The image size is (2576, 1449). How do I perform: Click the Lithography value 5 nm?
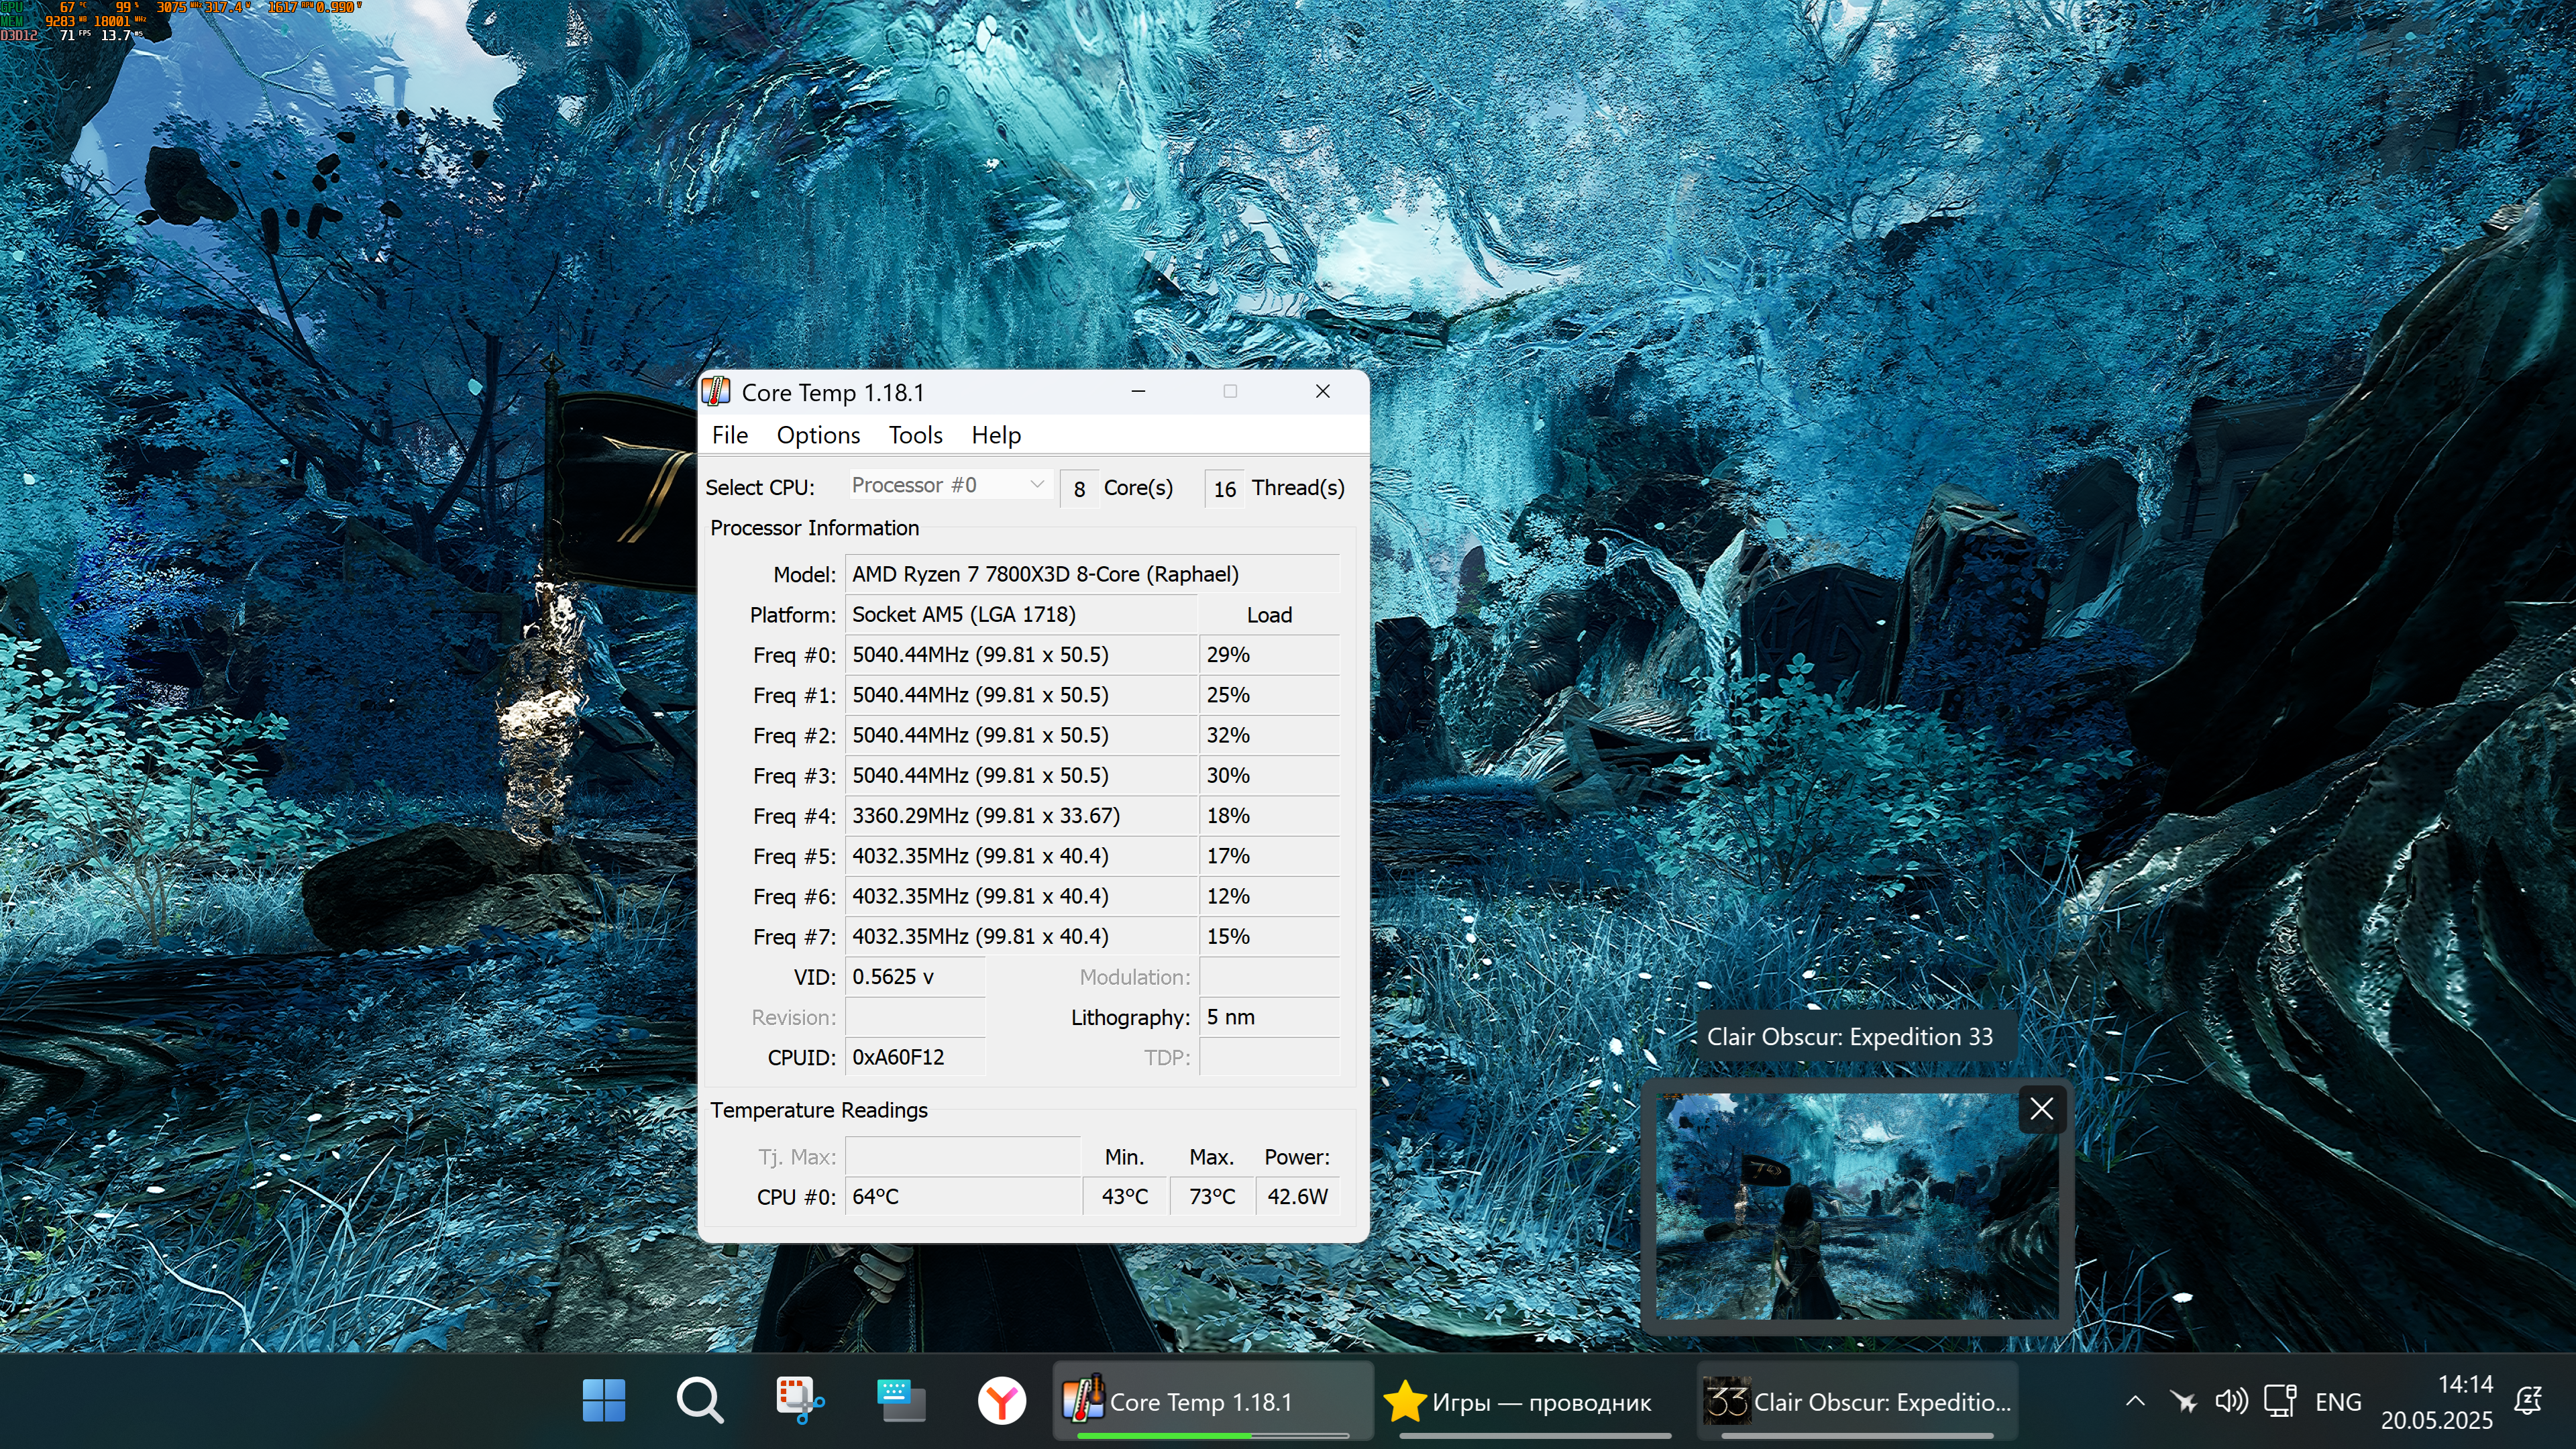(x=1268, y=1017)
